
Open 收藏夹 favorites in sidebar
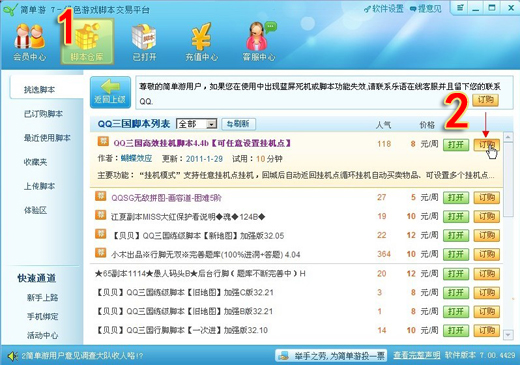[35, 162]
